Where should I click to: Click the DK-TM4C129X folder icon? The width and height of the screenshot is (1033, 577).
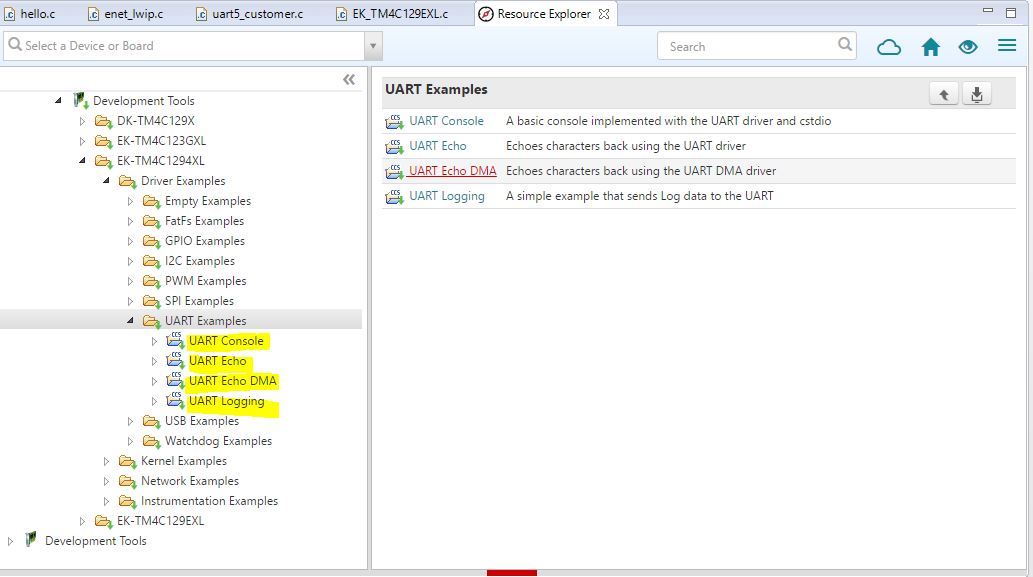(x=103, y=121)
